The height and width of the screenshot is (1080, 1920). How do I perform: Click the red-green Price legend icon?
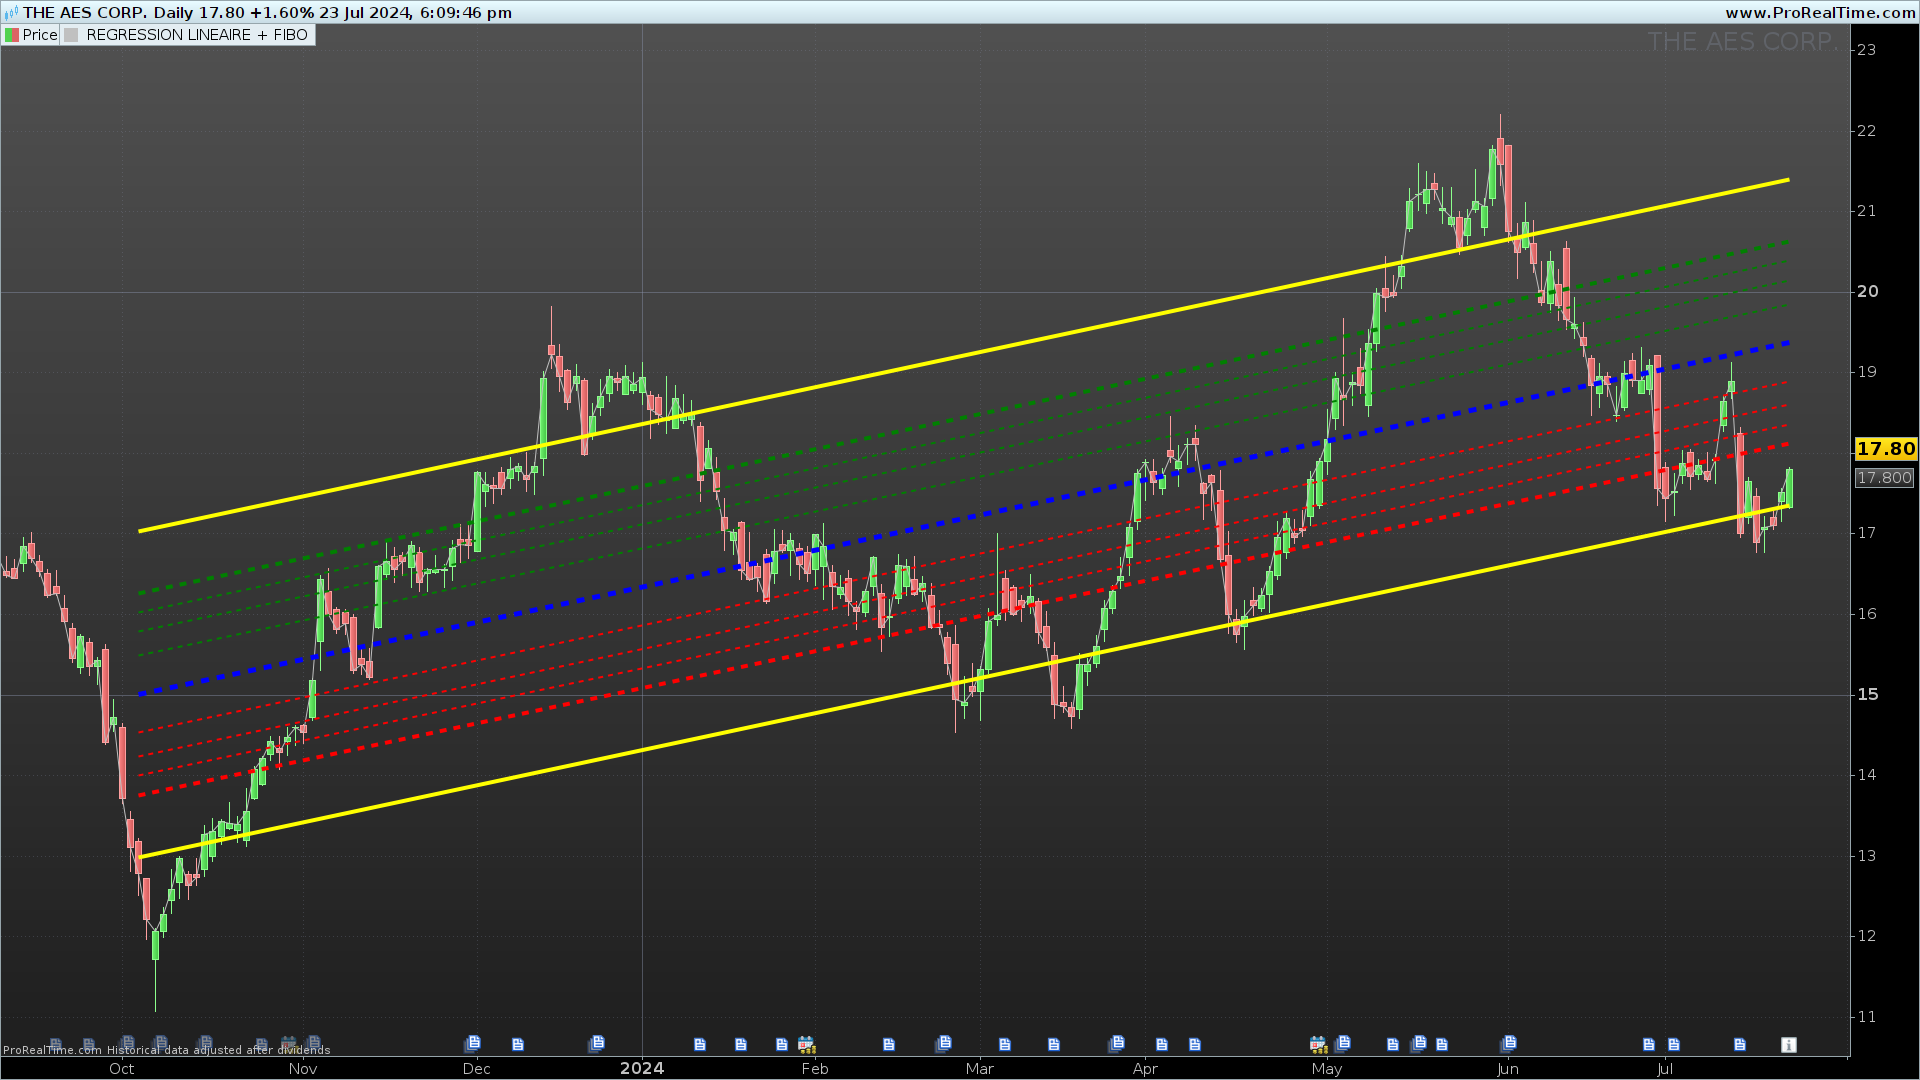12,35
